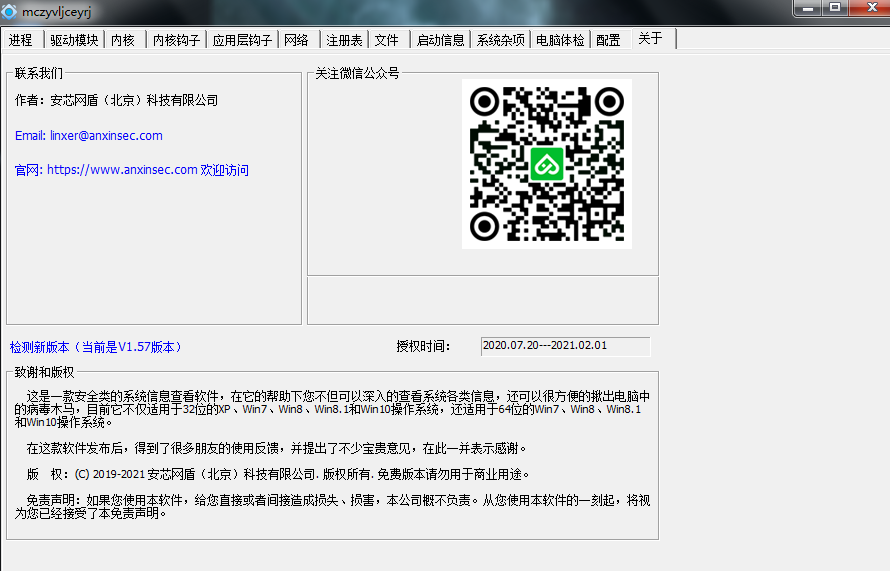Screen dimensions: 890x571
Task: Go to the 应用层钩子 tab
Action: coord(242,40)
